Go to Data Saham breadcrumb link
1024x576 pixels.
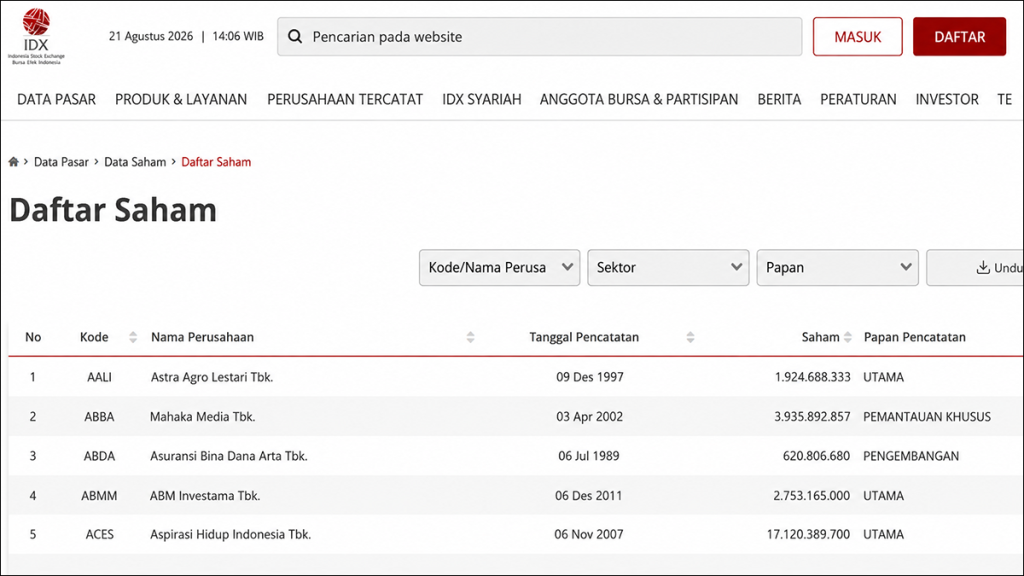pyautogui.click(x=135, y=162)
